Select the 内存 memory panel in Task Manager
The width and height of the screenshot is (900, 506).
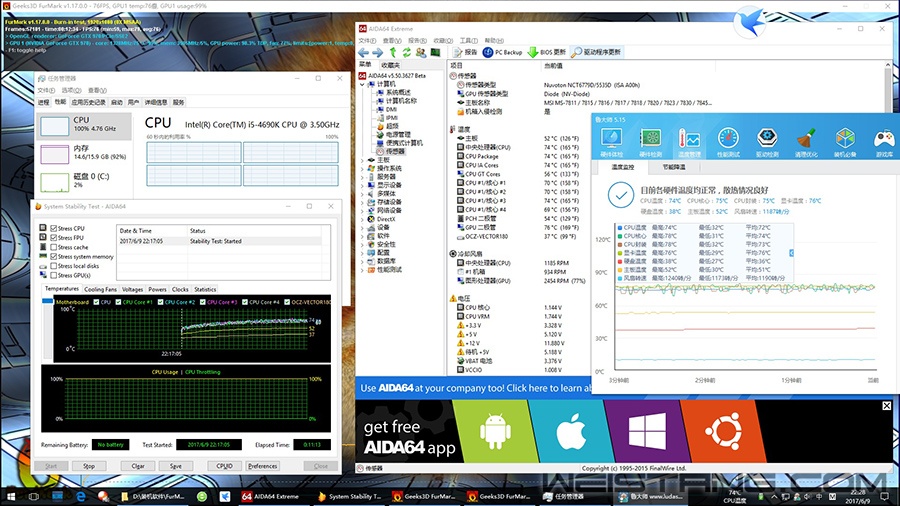click(x=84, y=153)
